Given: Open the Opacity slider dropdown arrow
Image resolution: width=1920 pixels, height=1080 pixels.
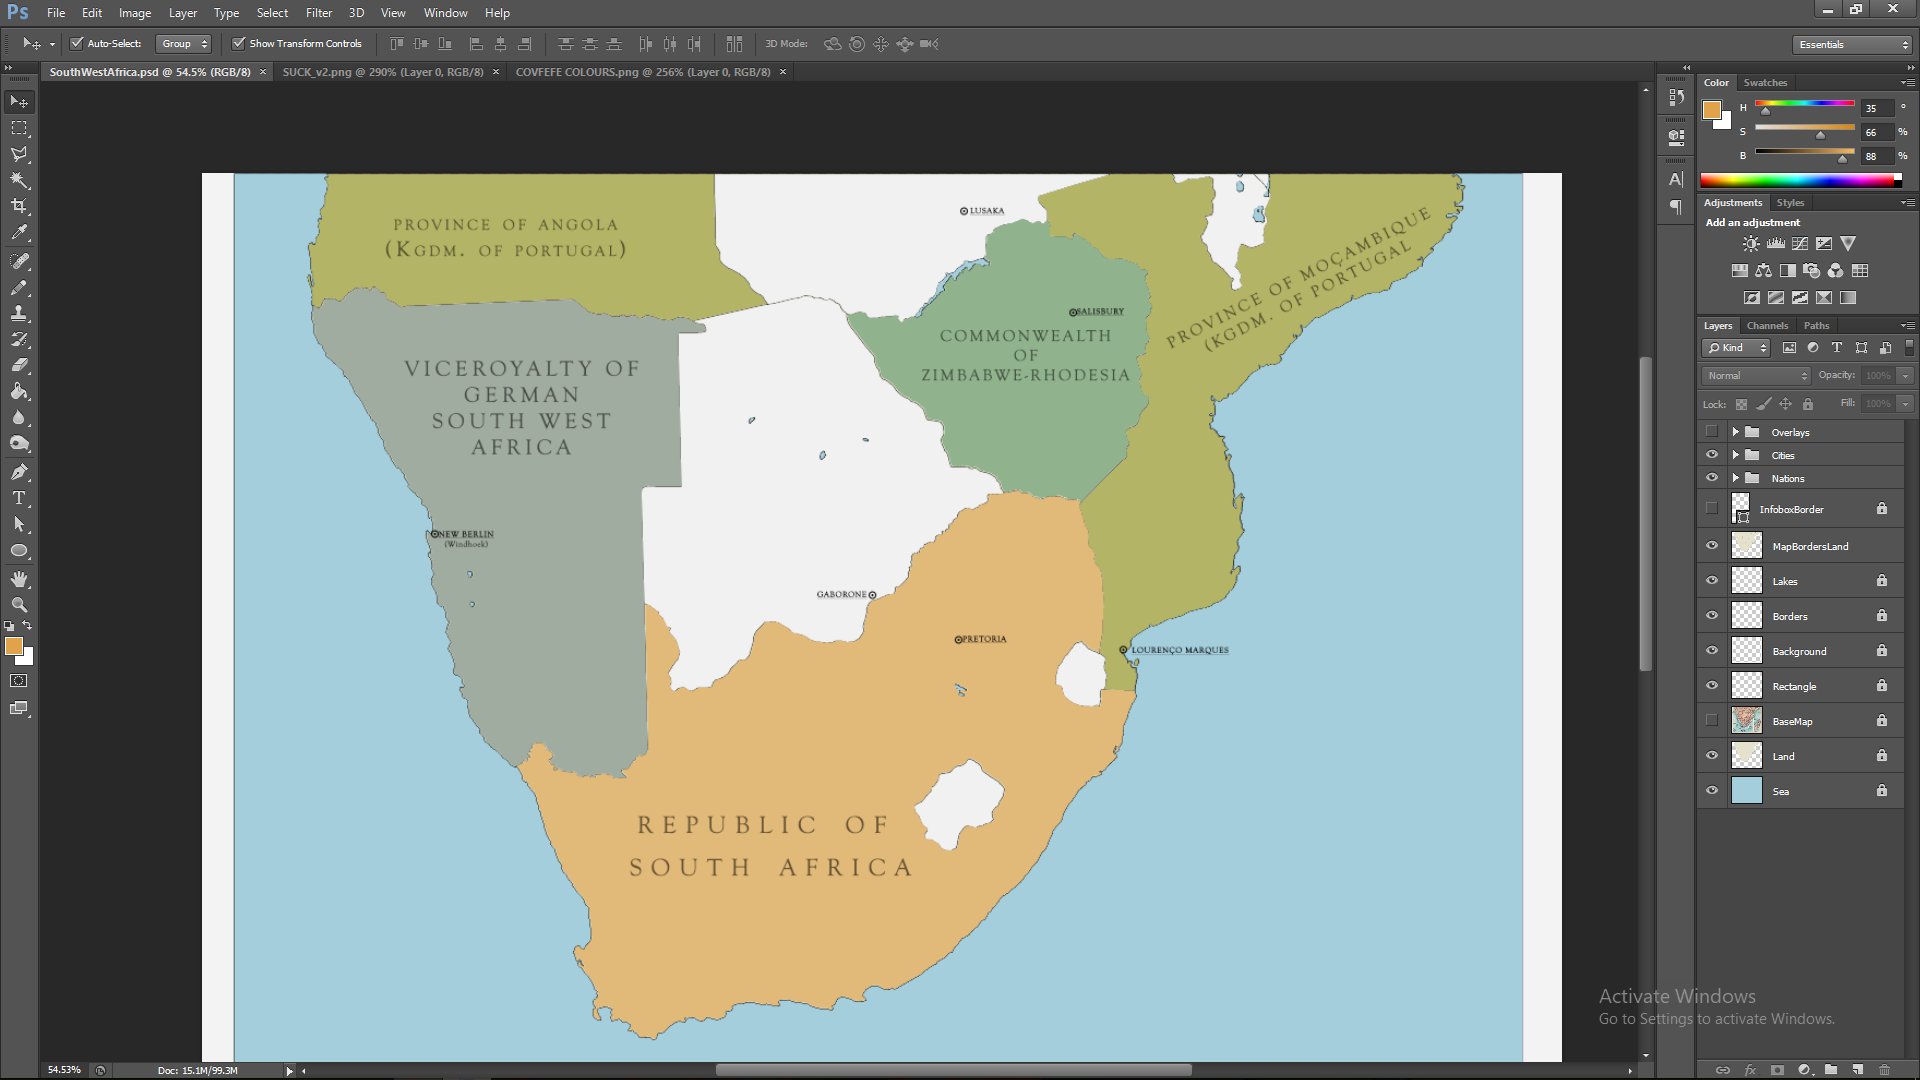Looking at the screenshot, I should click(1905, 376).
